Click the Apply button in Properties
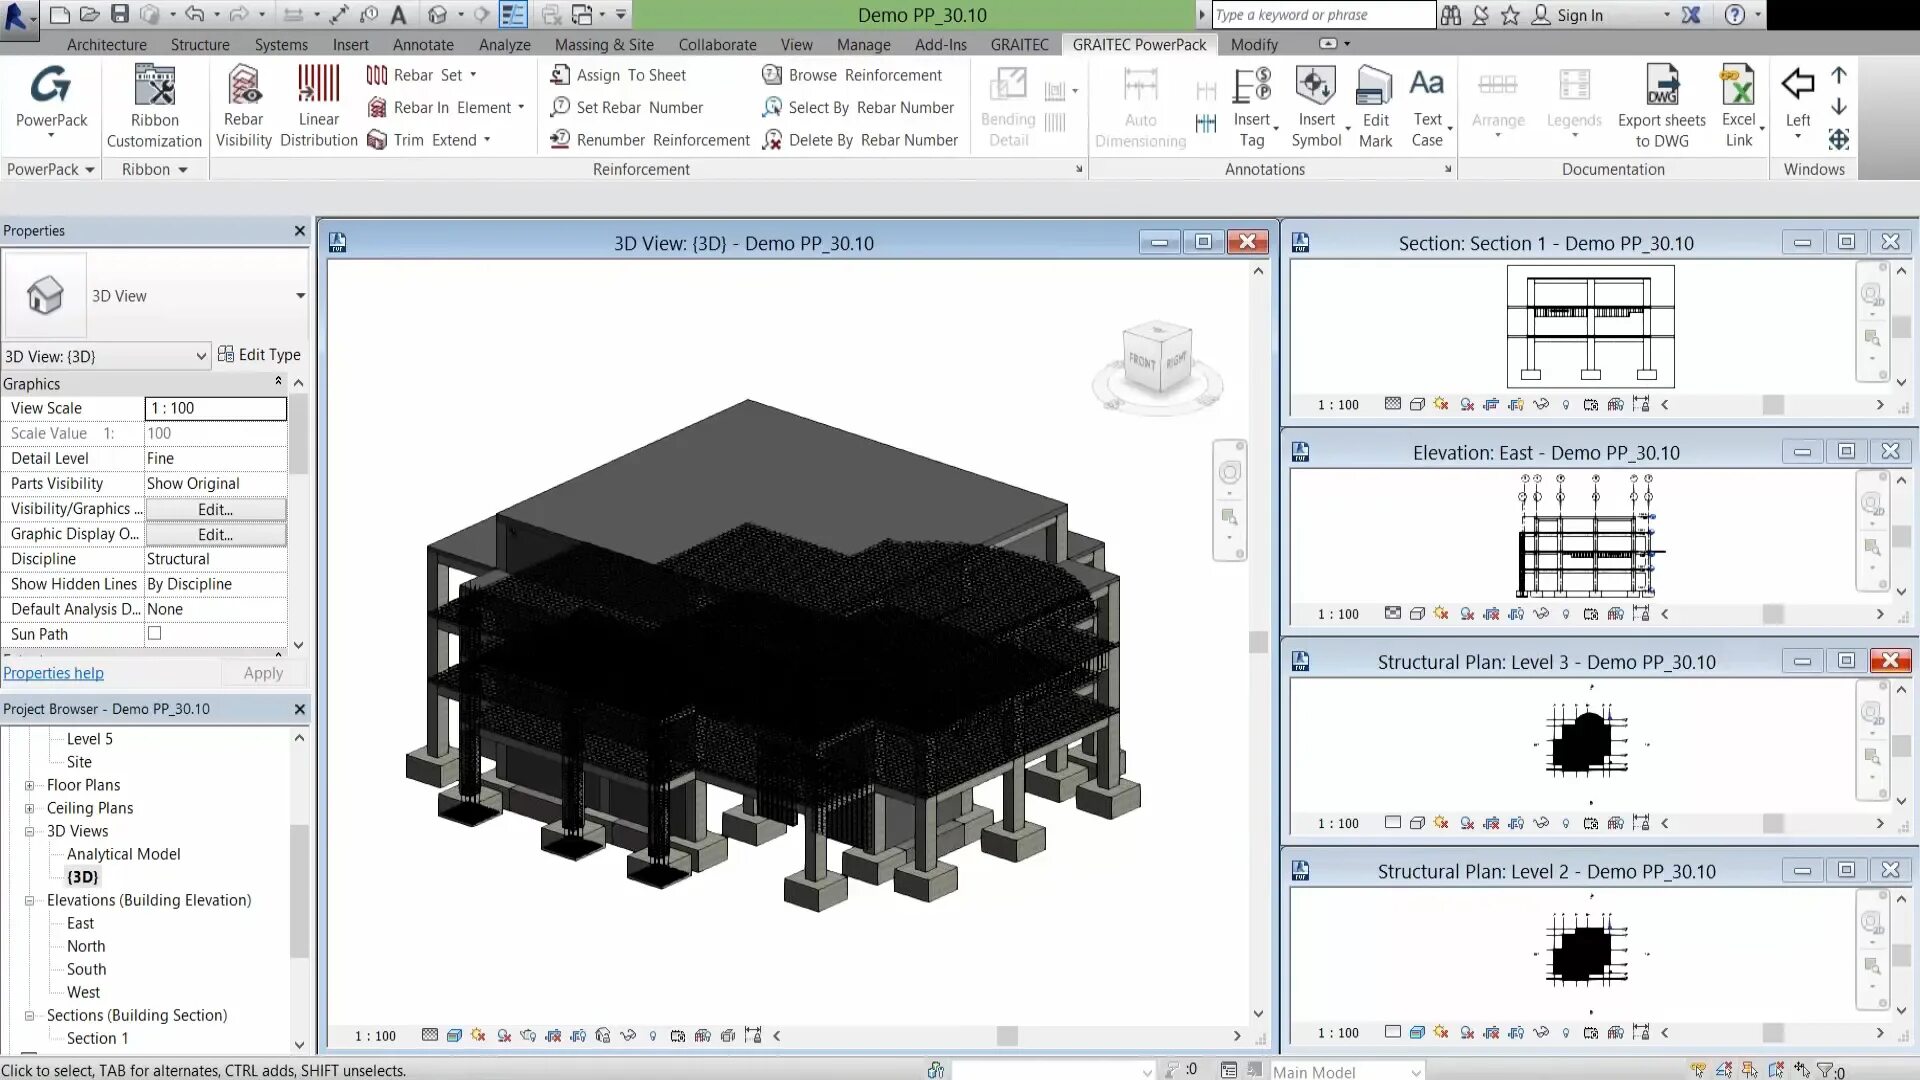The height and width of the screenshot is (1080, 1920). pos(263,673)
